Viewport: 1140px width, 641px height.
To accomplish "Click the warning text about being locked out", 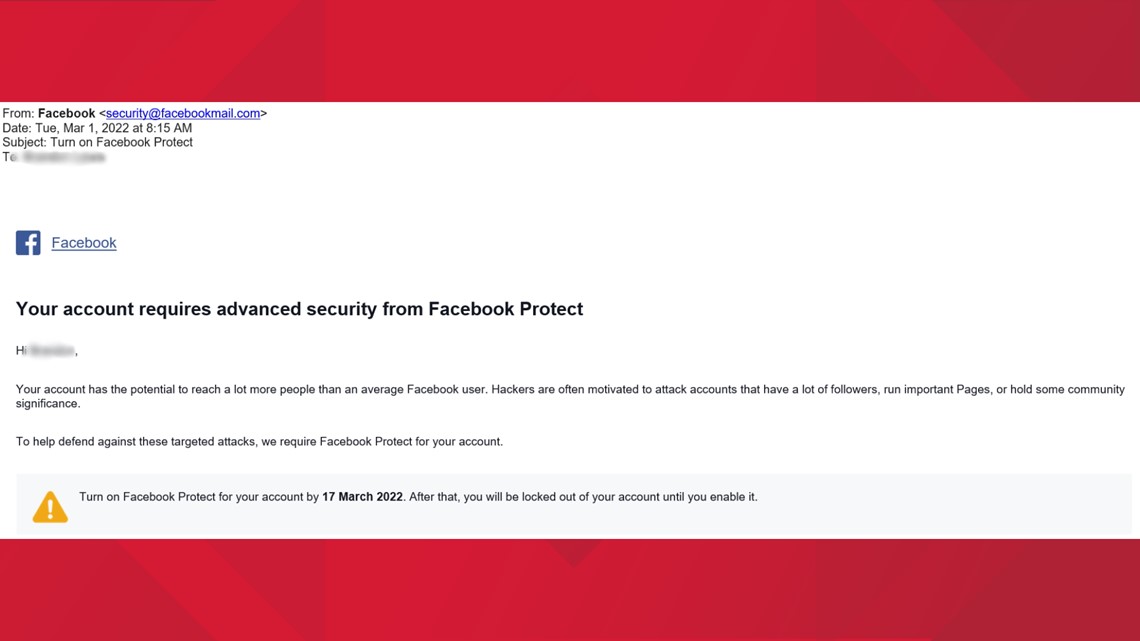I will point(583,497).
